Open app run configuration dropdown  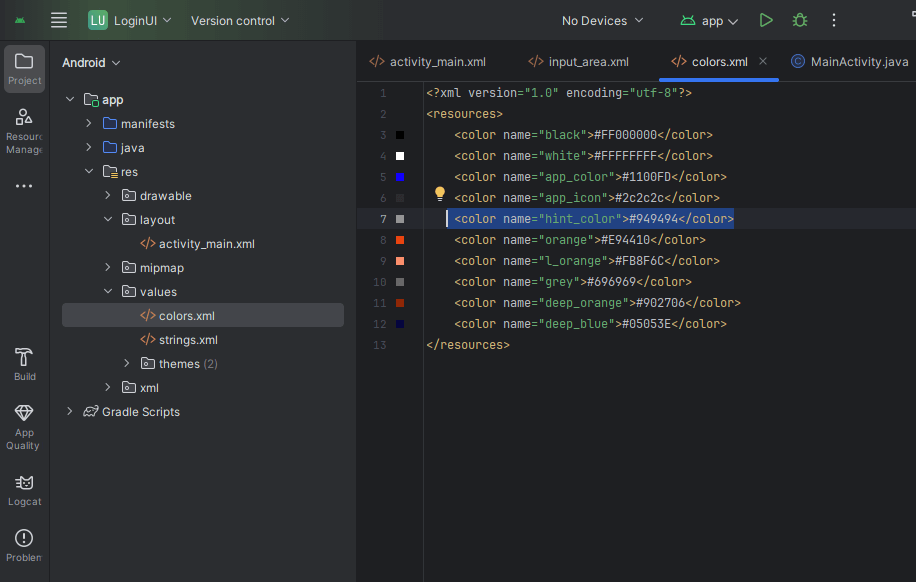tap(709, 20)
